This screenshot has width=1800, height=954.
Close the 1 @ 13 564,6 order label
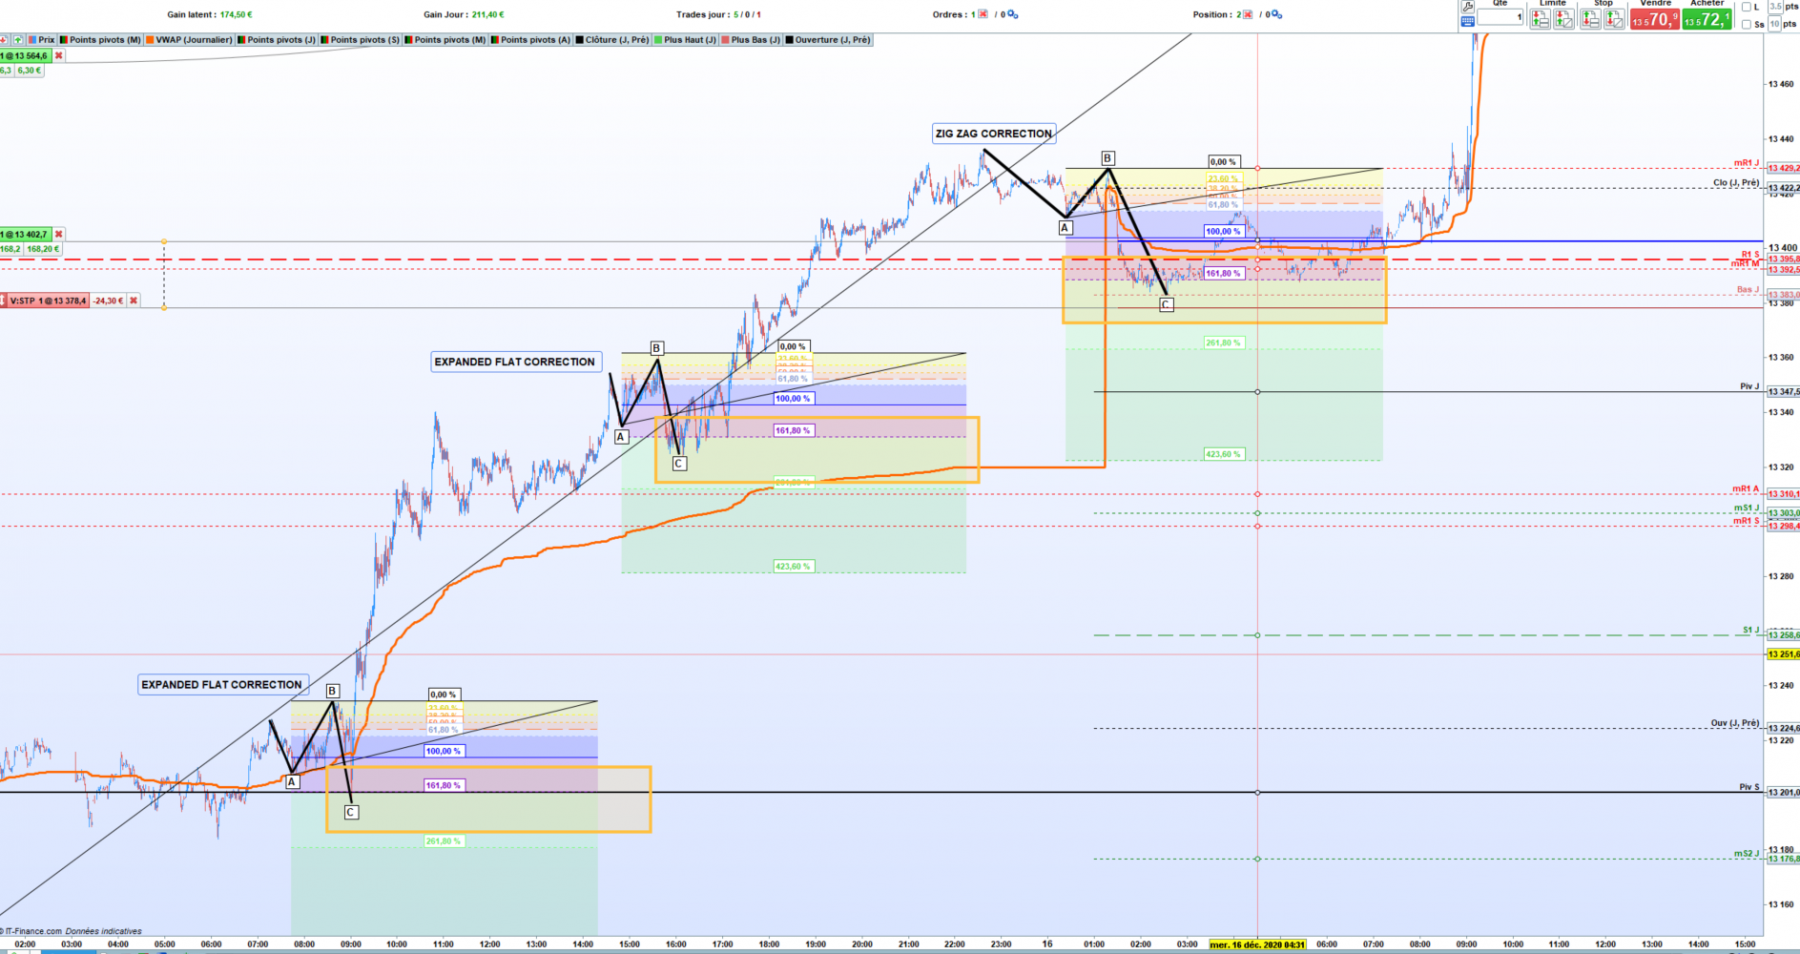pos(58,56)
